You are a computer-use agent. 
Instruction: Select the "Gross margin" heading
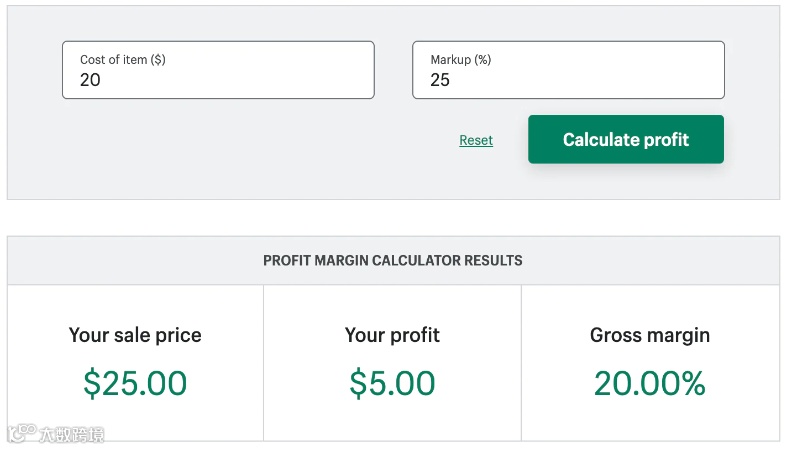(x=650, y=335)
